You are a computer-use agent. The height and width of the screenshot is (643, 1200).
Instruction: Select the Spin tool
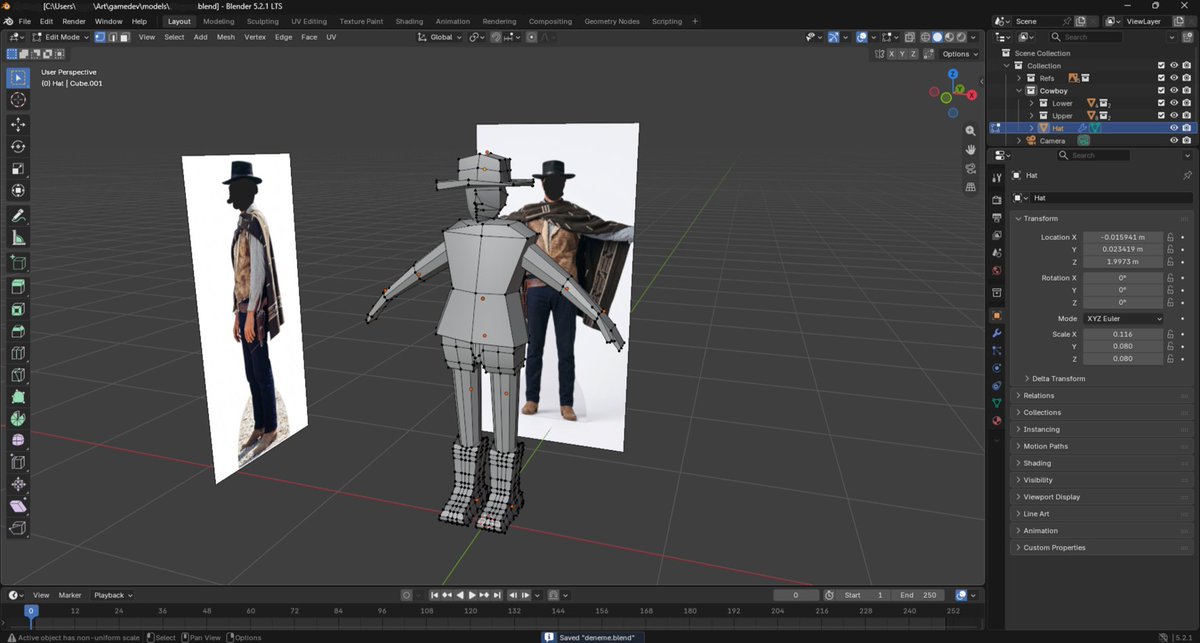[x=18, y=419]
